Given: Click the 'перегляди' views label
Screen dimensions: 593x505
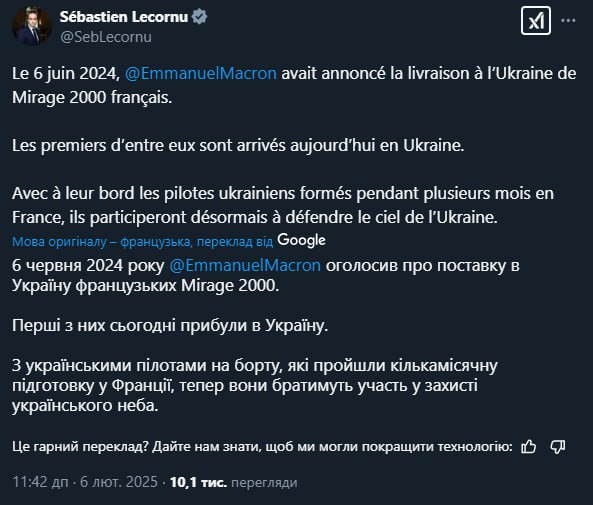Looking at the screenshot, I should tap(264, 483).
